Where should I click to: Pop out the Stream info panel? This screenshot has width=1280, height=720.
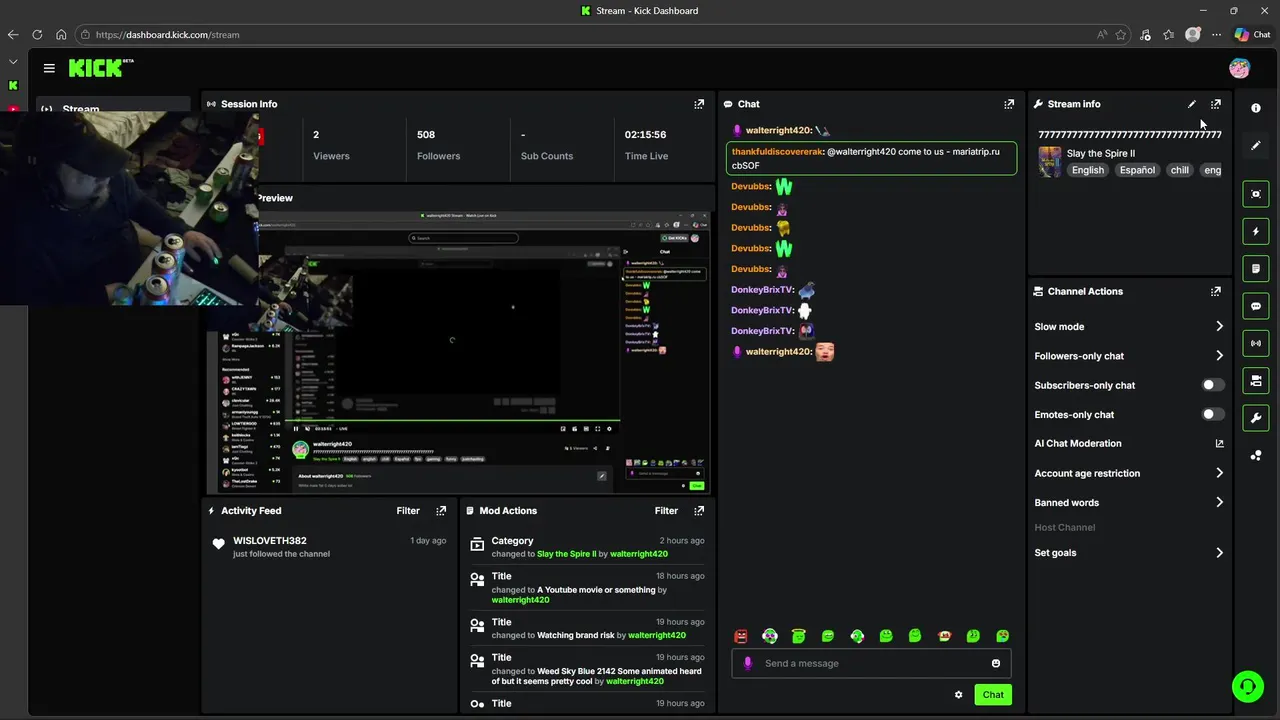coord(1216,104)
